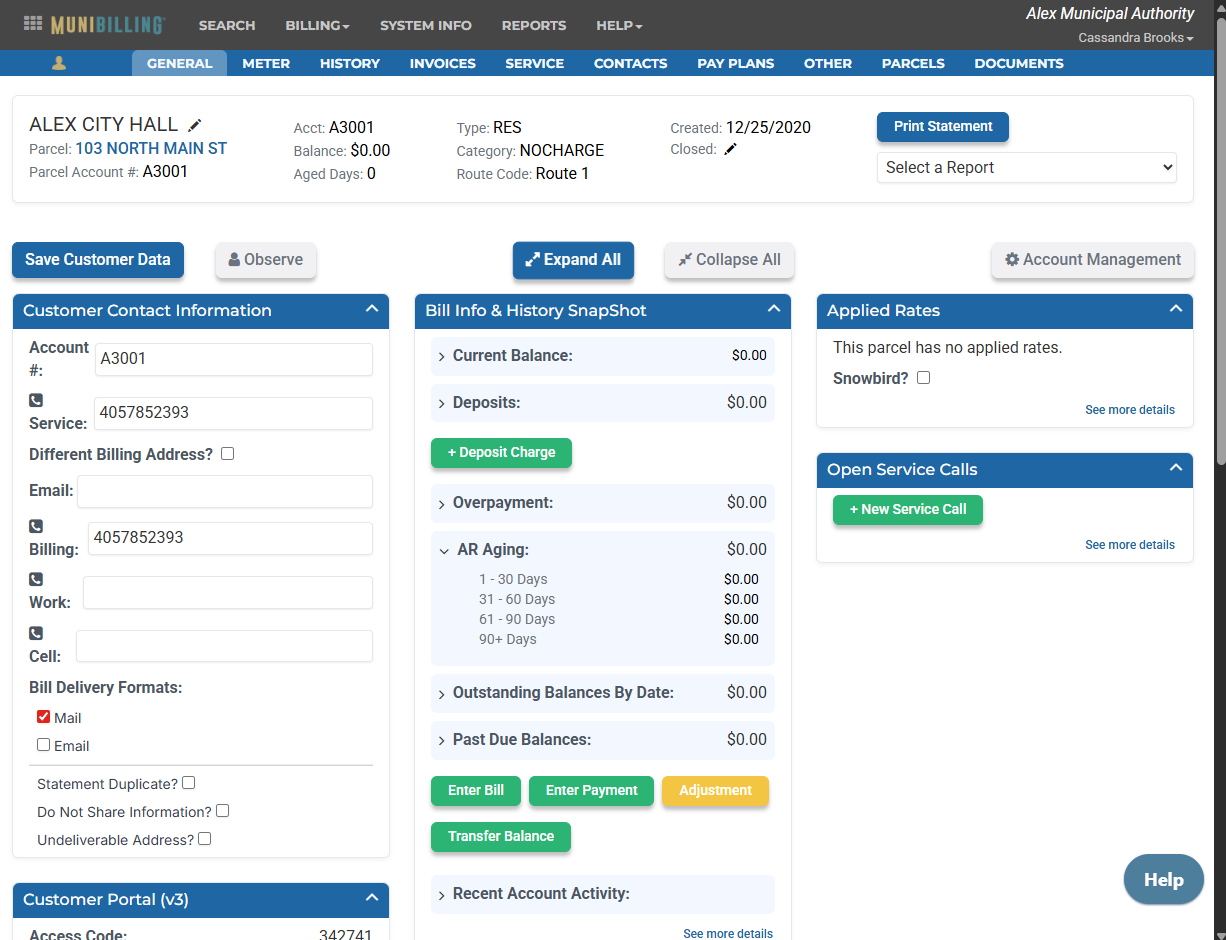
Task: Click the phone icon above Service label
Action: pyautogui.click(x=36, y=400)
